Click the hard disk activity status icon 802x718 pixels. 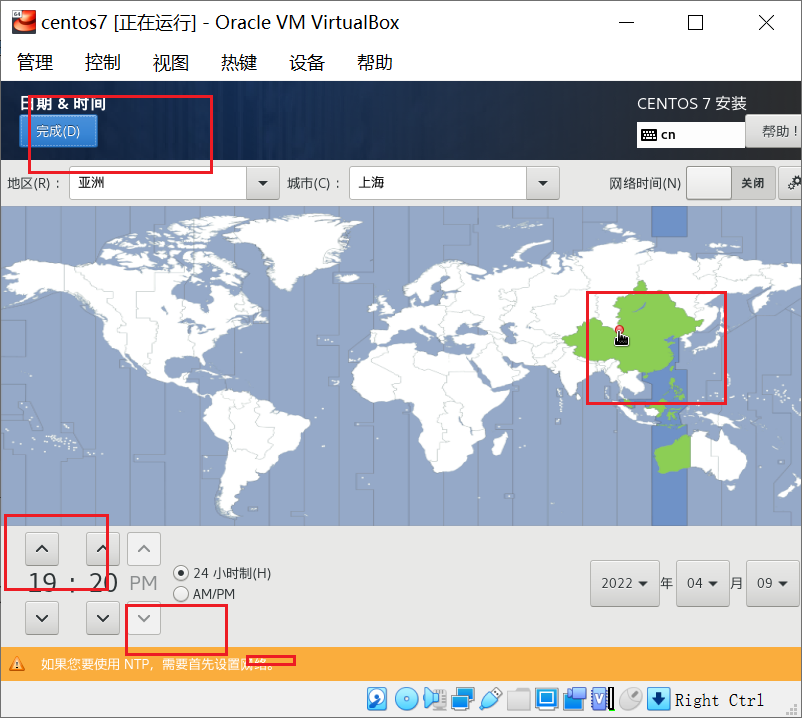[377, 699]
